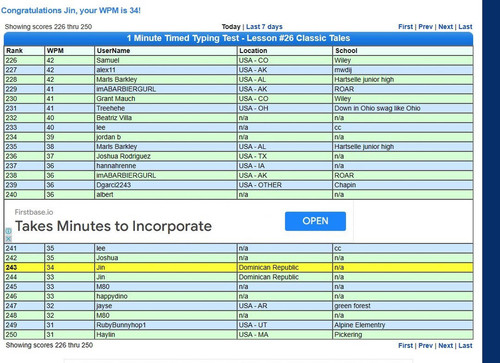Select username lee in rank 233 row

click(101, 128)
